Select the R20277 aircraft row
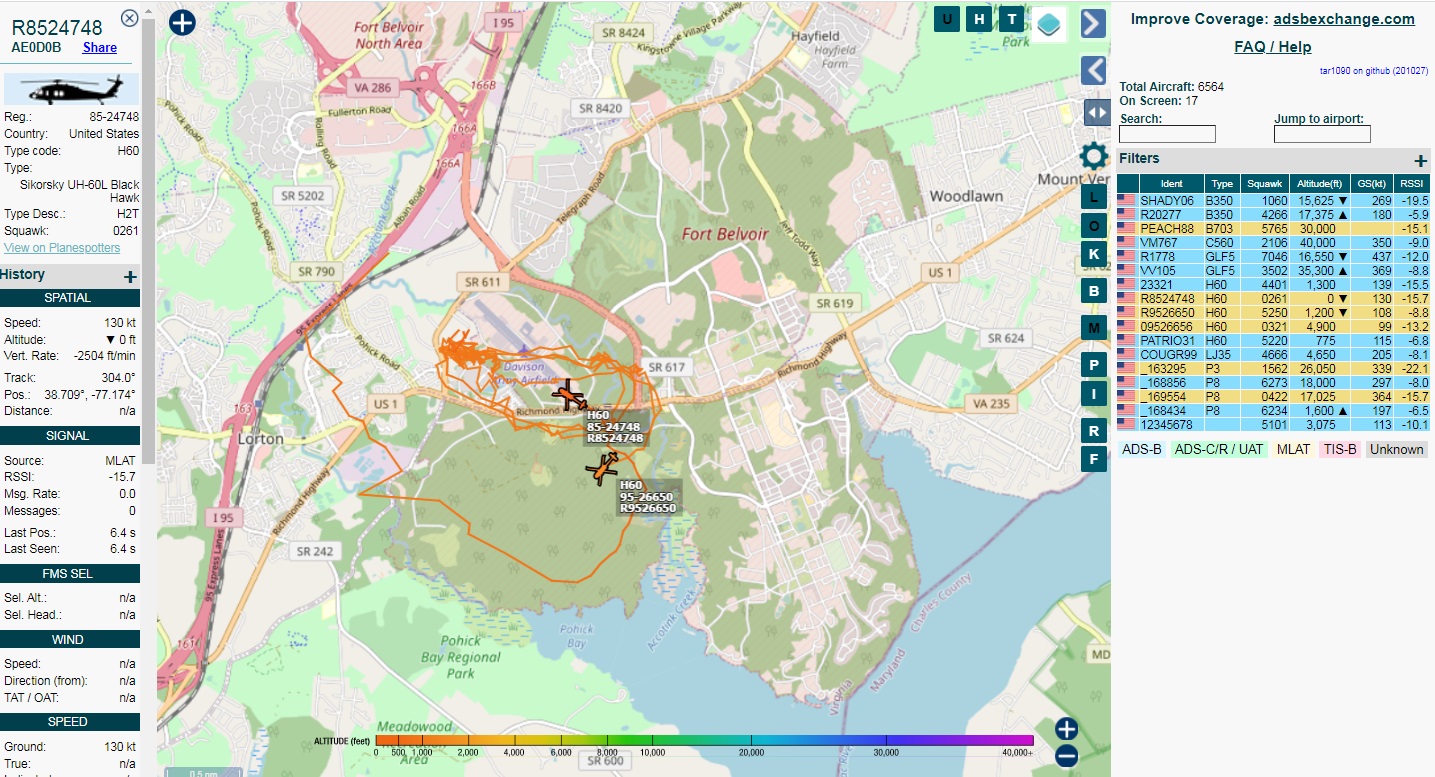 pyautogui.click(x=1273, y=215)
